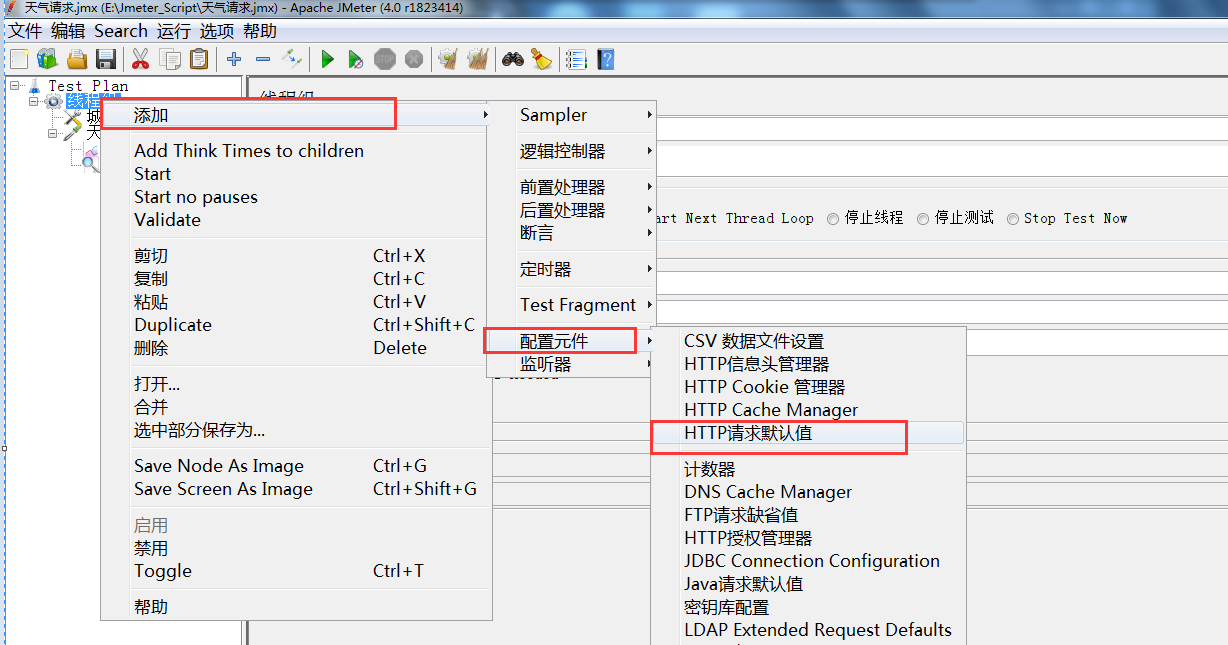
Task: Open the 运行 menu
Action: (x=174, y=31)
